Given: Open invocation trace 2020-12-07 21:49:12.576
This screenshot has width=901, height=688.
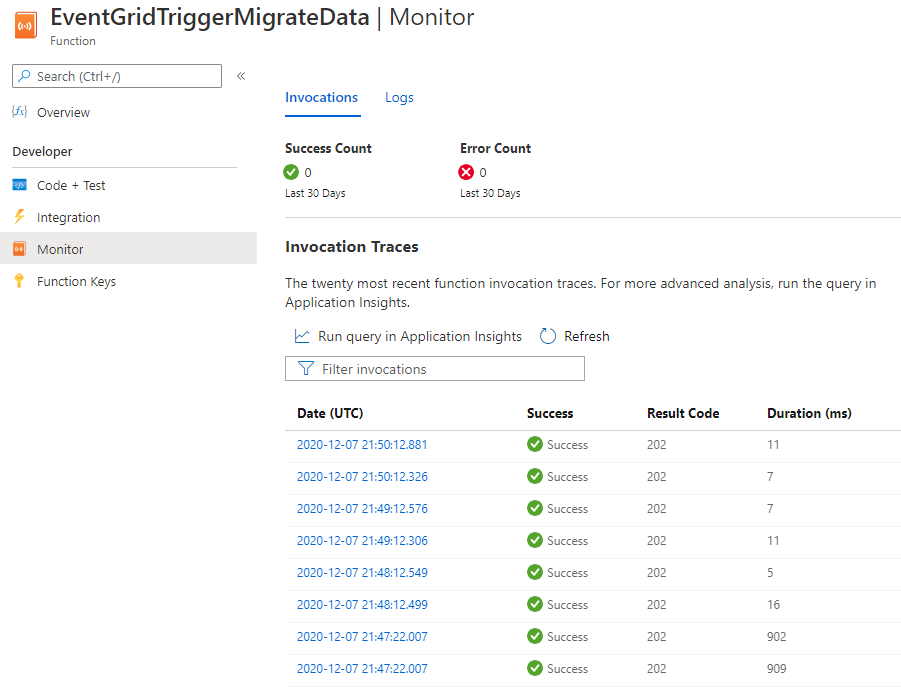Looking at the screenshot, I should 362,509.
